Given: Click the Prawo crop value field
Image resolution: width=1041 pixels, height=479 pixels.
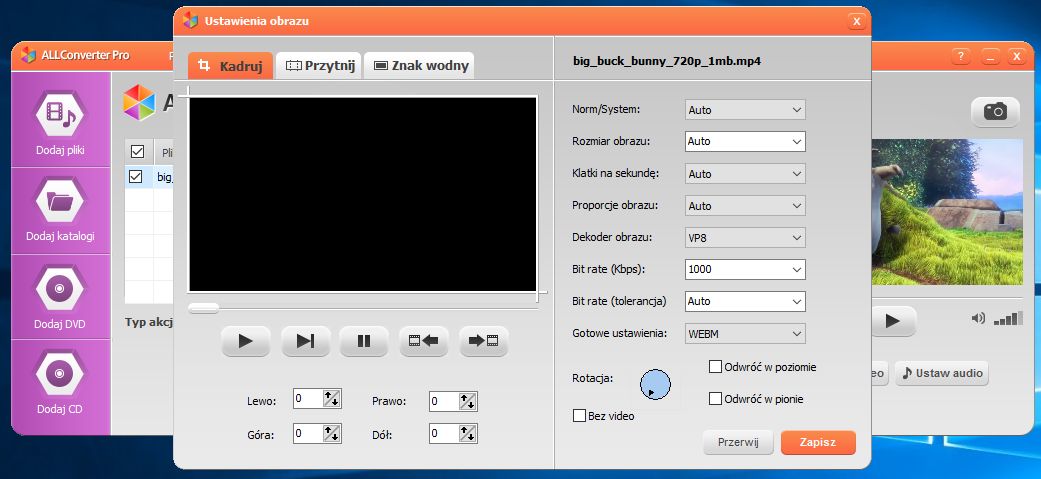Looking at the screenshot, I should click(x=444, y=401).
